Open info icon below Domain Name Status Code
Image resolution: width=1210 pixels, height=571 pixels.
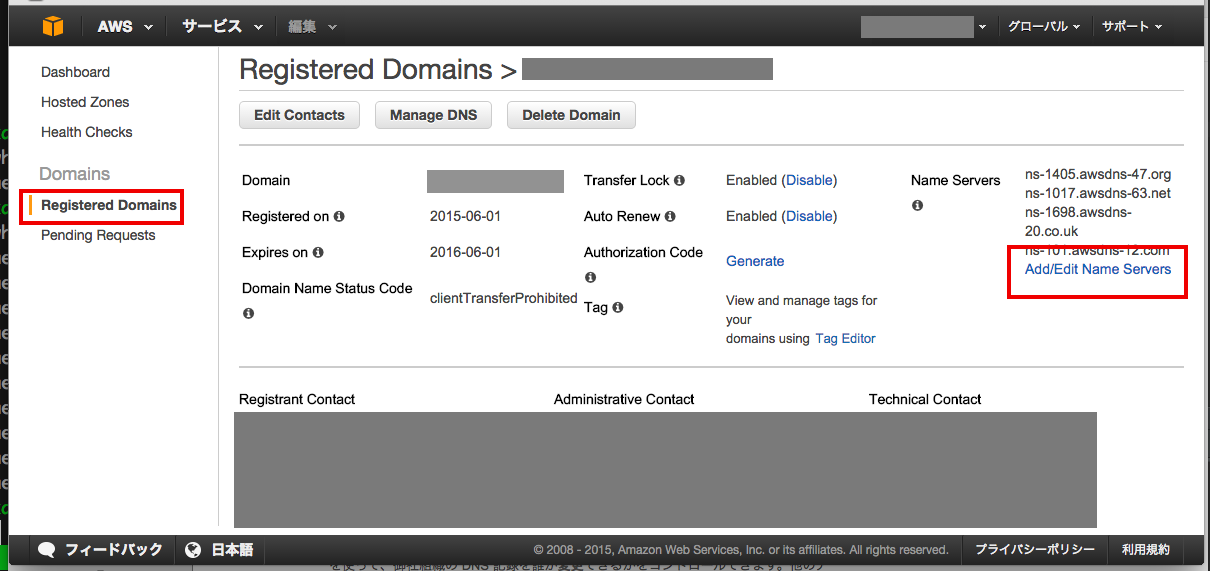(x=248, y=313)
